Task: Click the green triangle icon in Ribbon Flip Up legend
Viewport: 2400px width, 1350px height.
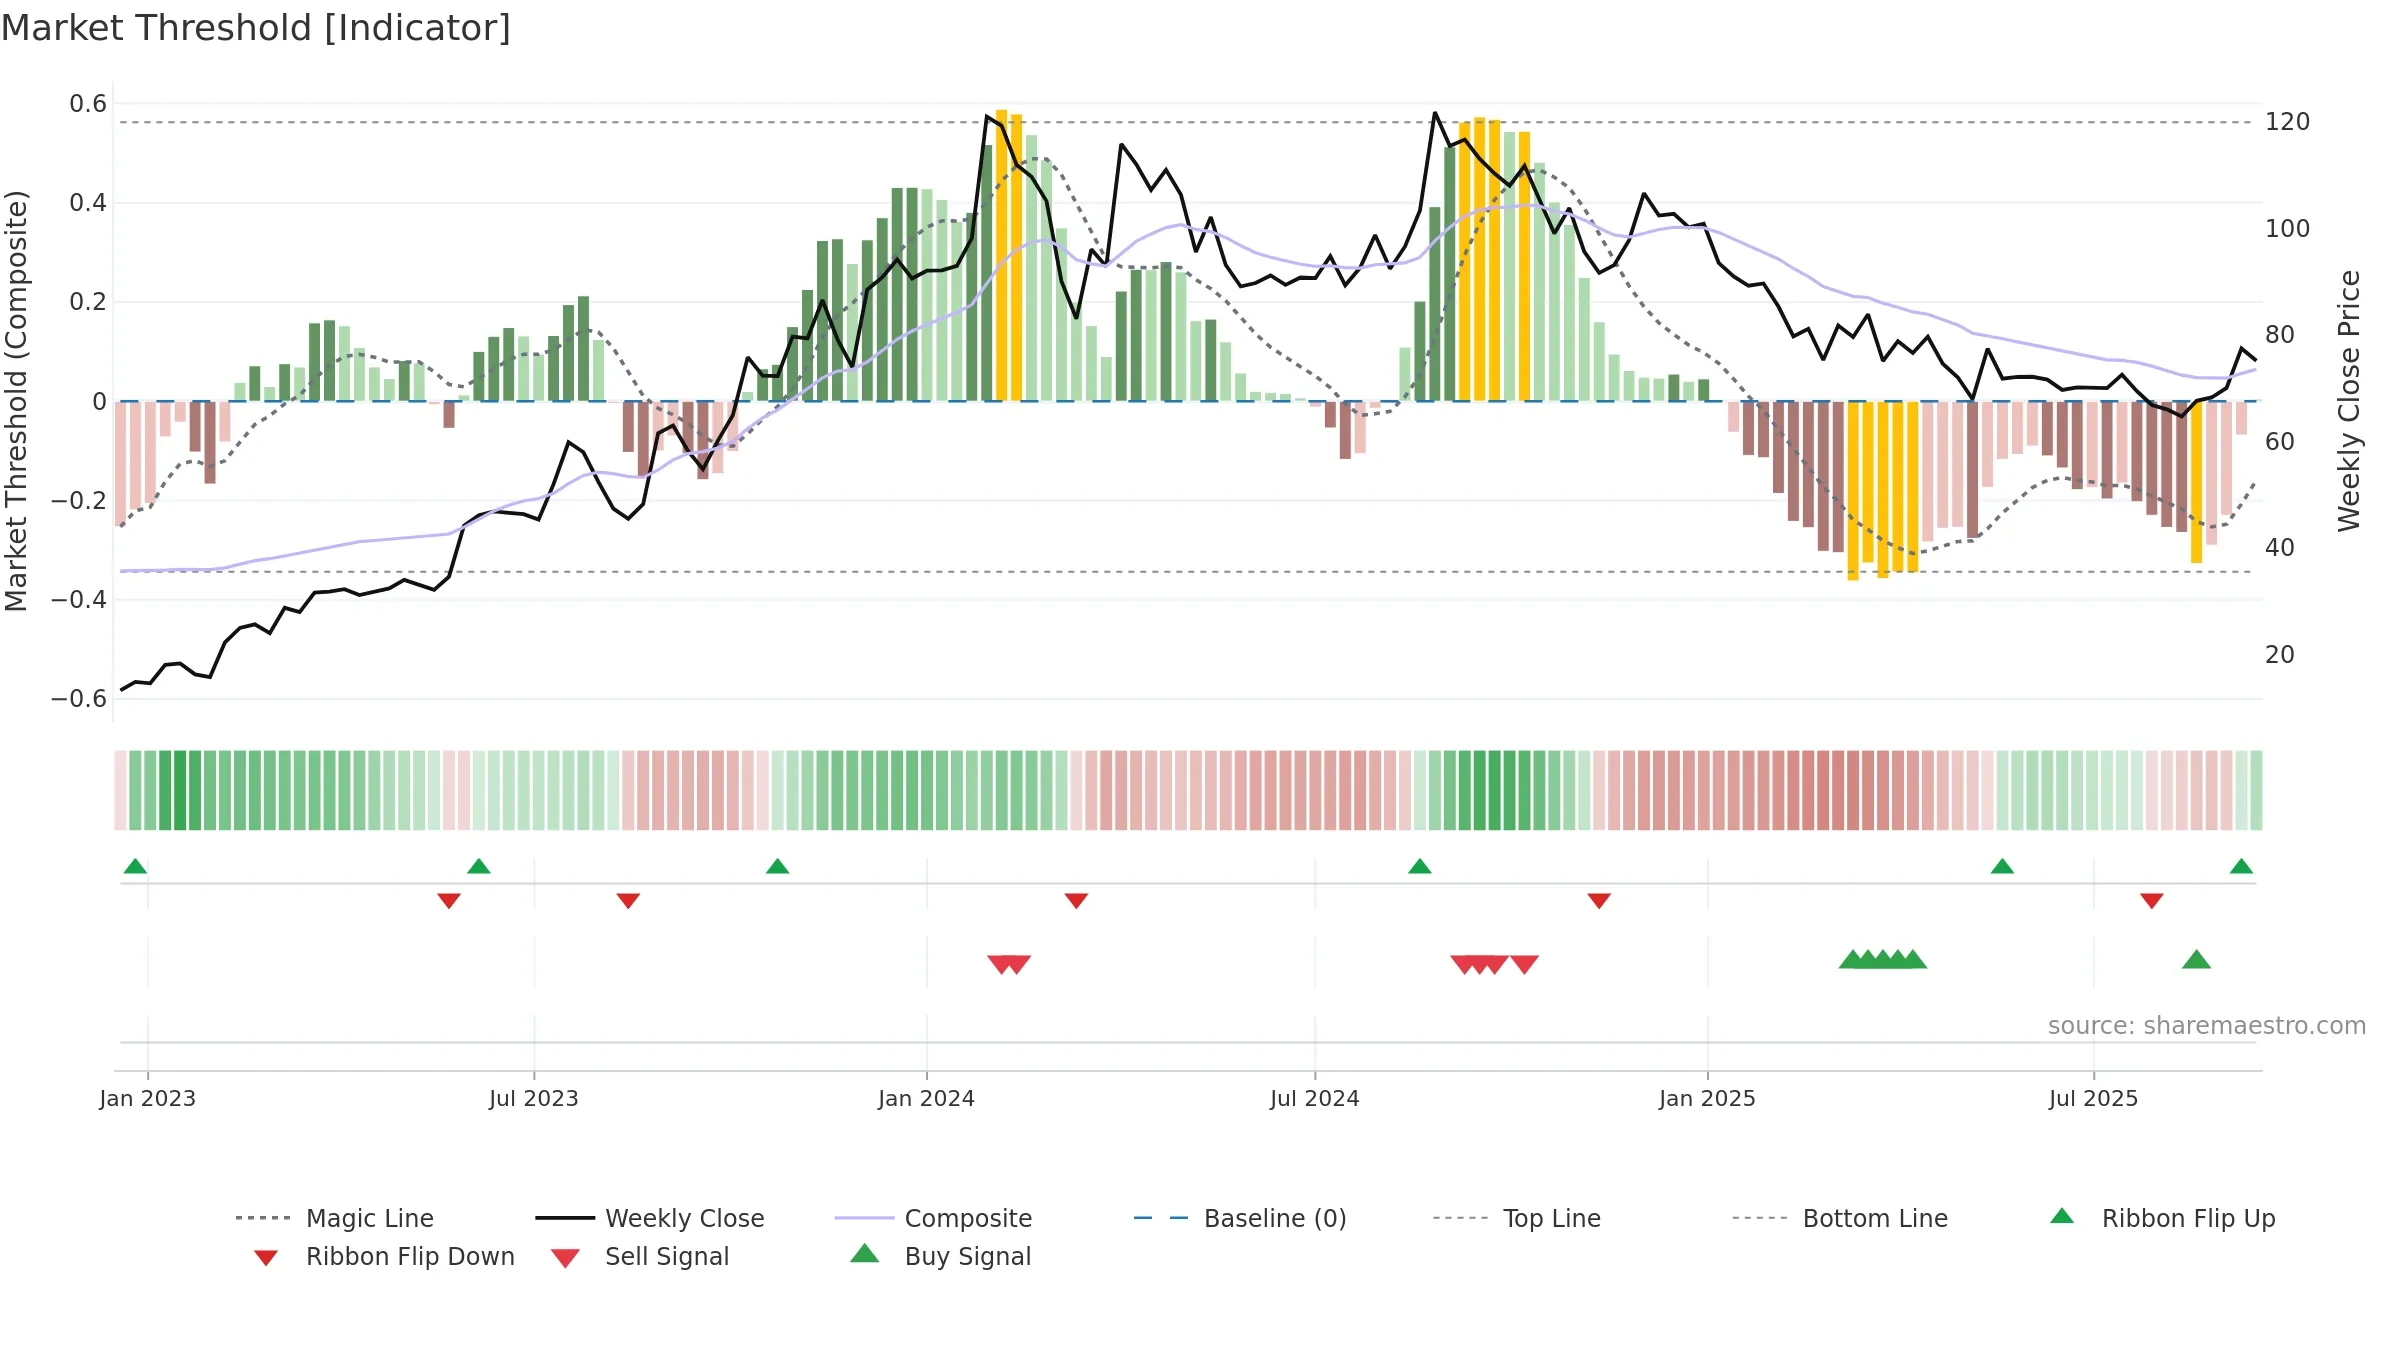Action: (2062, 1216)
